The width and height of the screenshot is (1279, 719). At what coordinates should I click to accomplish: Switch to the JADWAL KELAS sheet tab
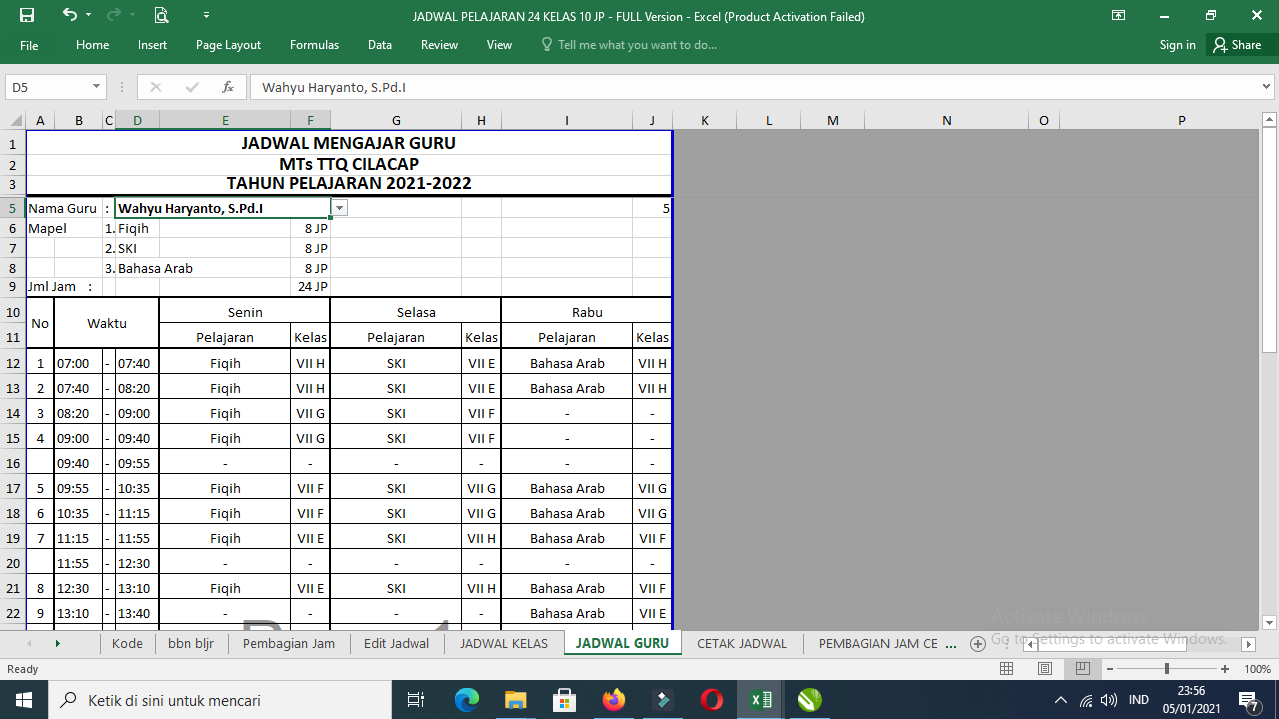[x=504, y=644]
